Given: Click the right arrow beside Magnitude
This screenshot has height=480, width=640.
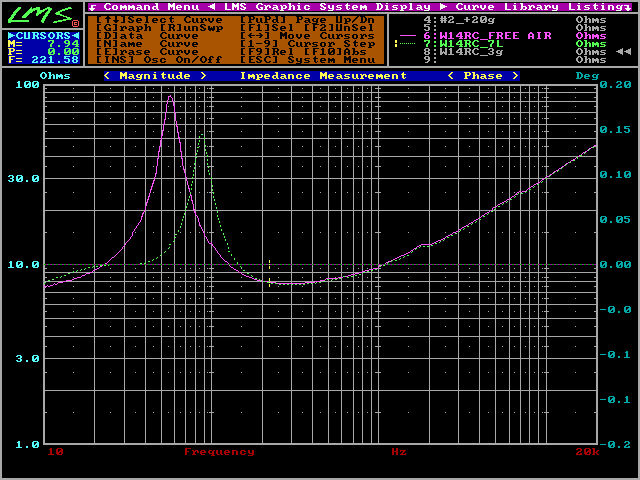Looking at the screenshot, I should point(203,76).
